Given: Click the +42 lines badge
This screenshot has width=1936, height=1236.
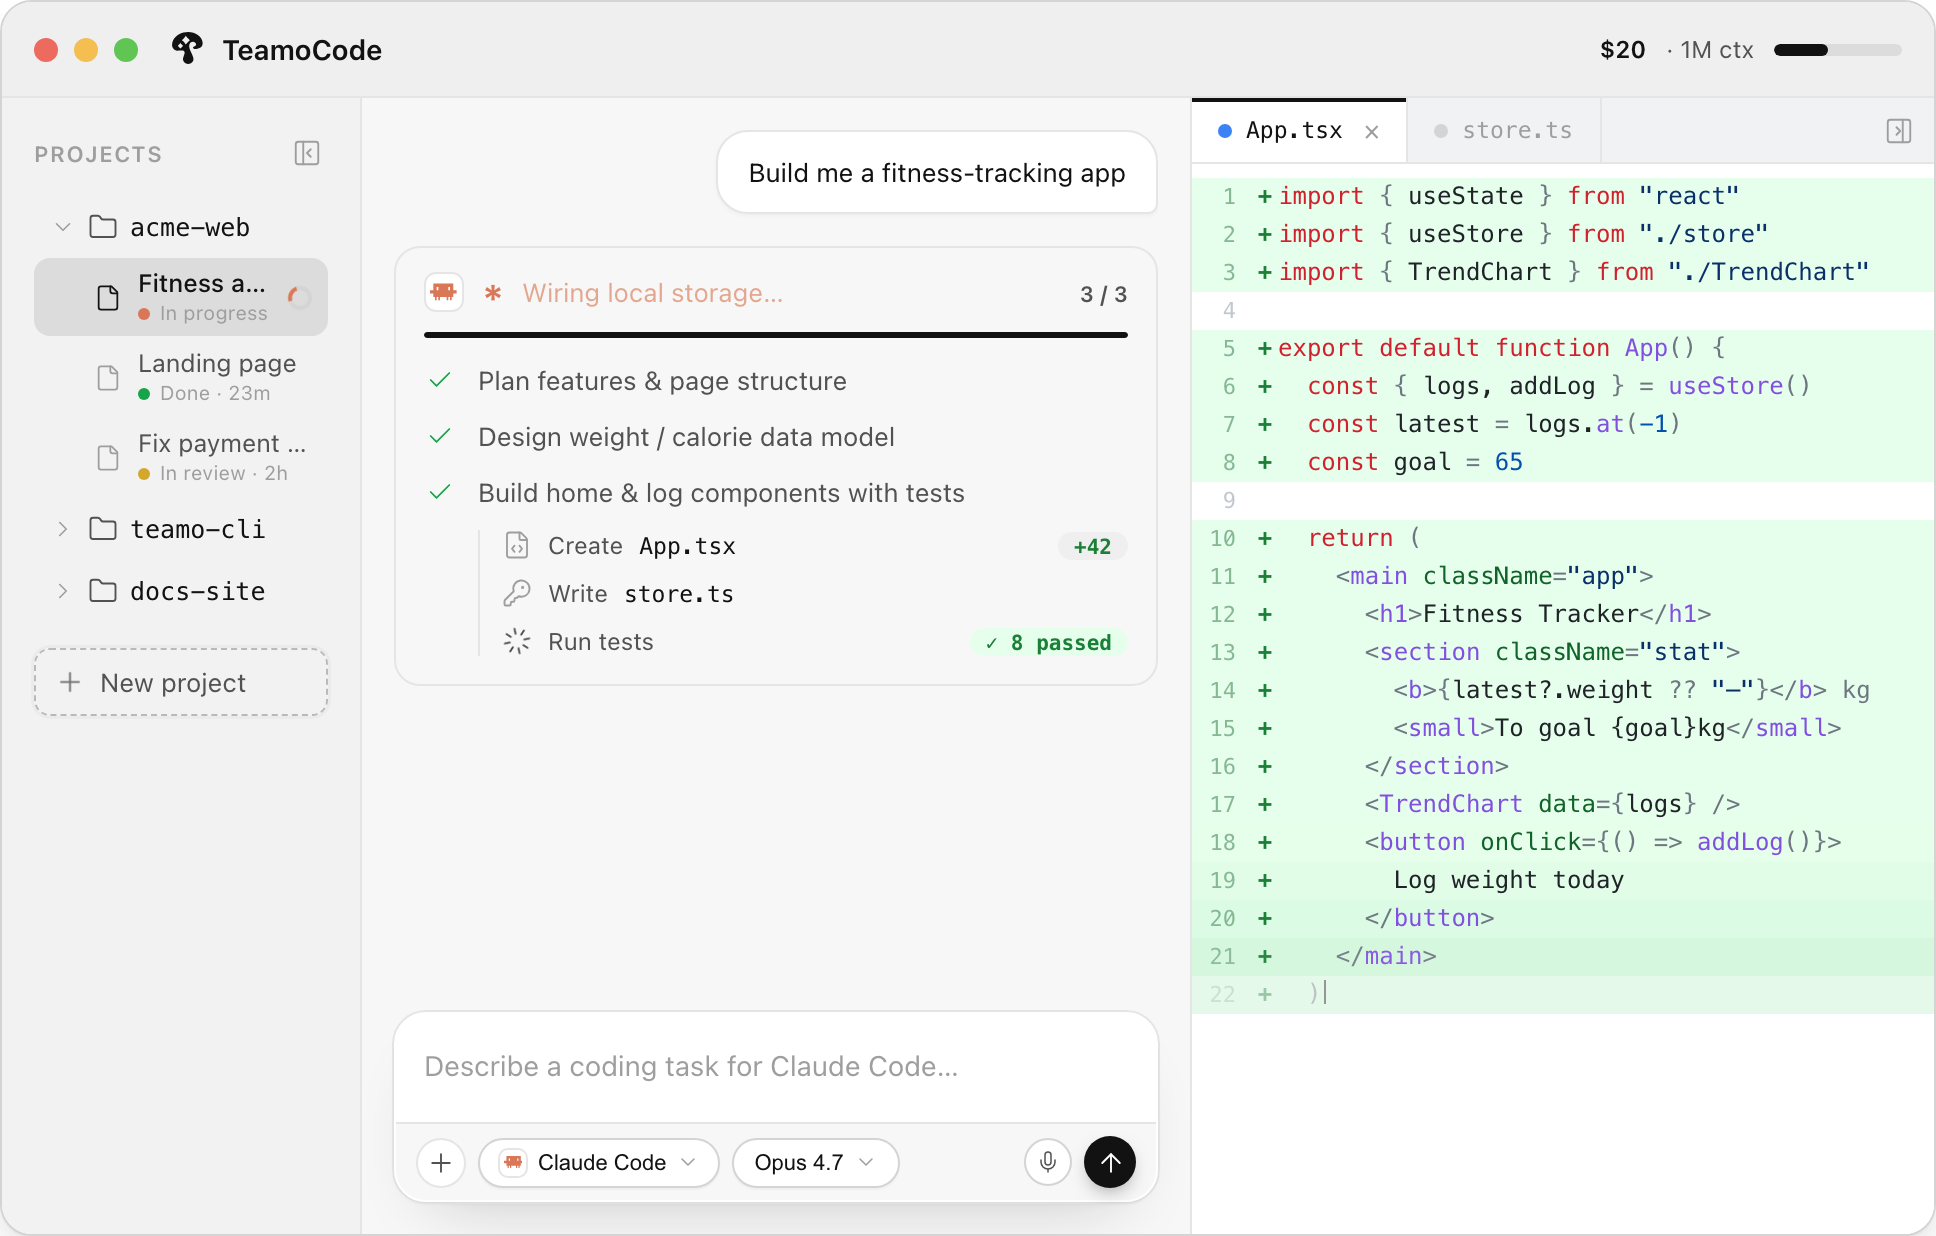Looking at the screenshot, I should 1092,546.
